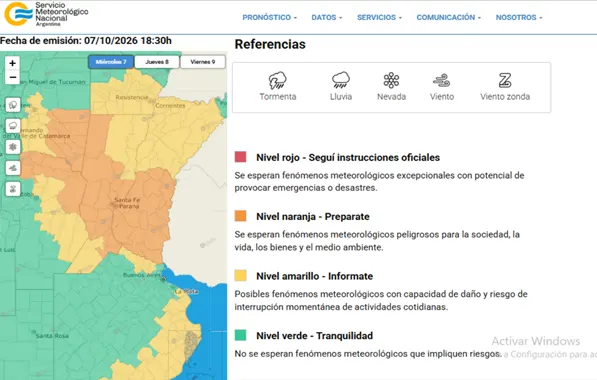Open the SERVICIOS dropdown menu
The height and width of the screenshot is (380, 597).
[379, 18]
